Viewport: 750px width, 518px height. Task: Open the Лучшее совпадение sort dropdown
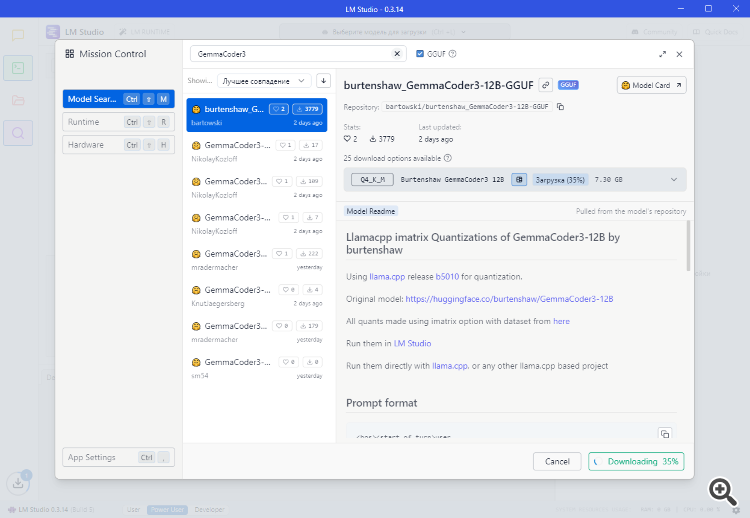pyautogui.click(x=264, y=81)
